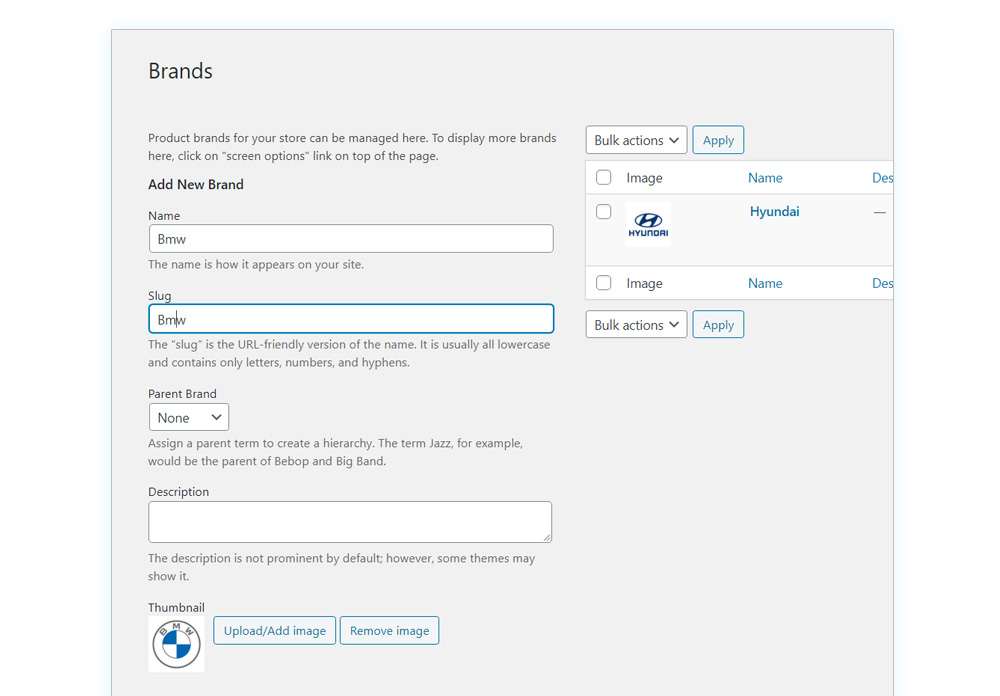
Task: Click the "Name" label above the Bmw field
Action: (164, 216)
